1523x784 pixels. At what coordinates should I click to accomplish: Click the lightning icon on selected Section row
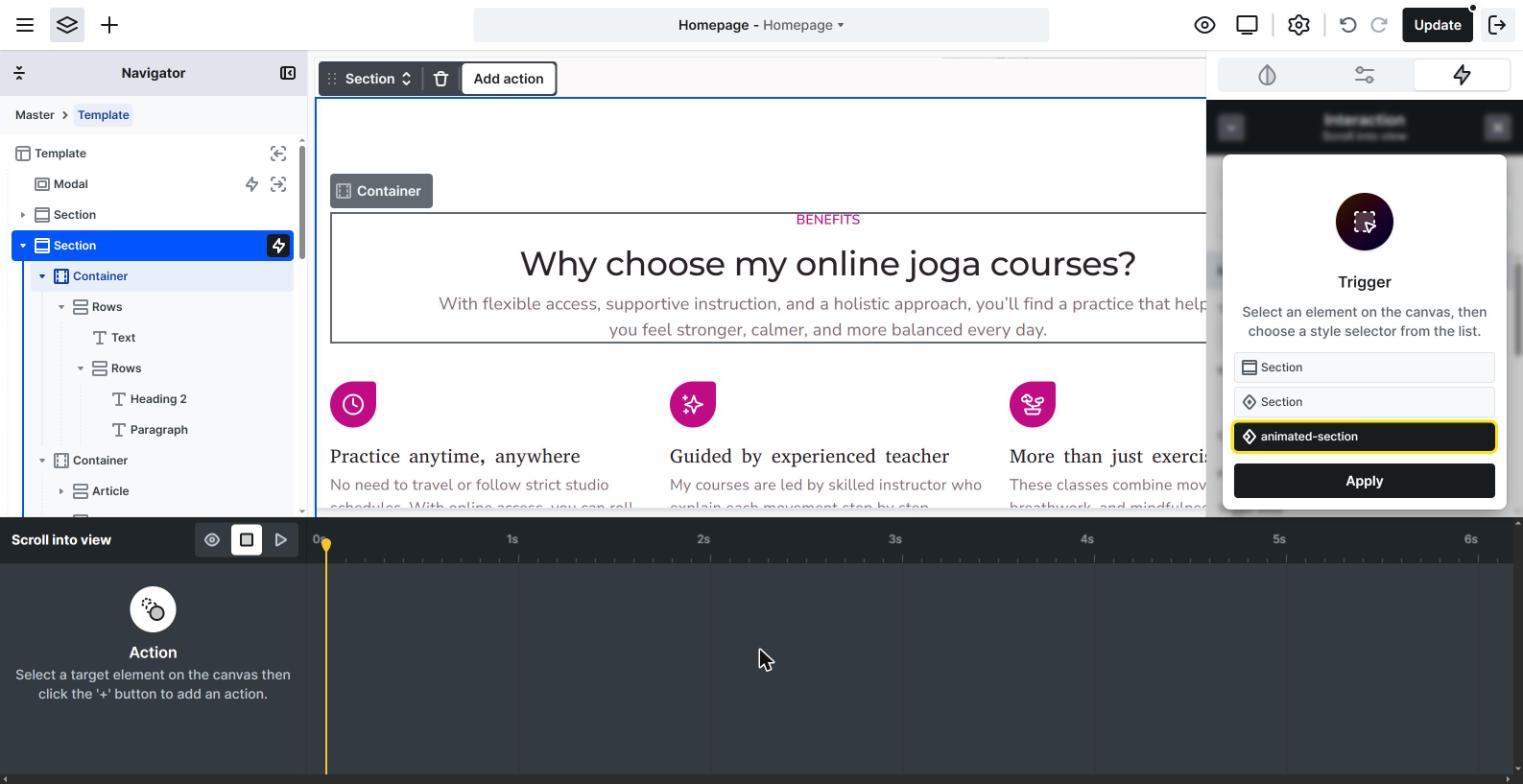point(278,246)
